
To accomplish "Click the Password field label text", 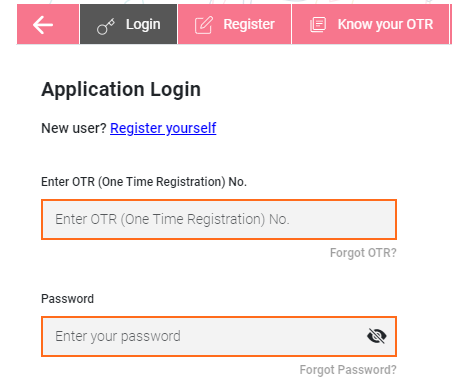I will [x=67, y=299].
